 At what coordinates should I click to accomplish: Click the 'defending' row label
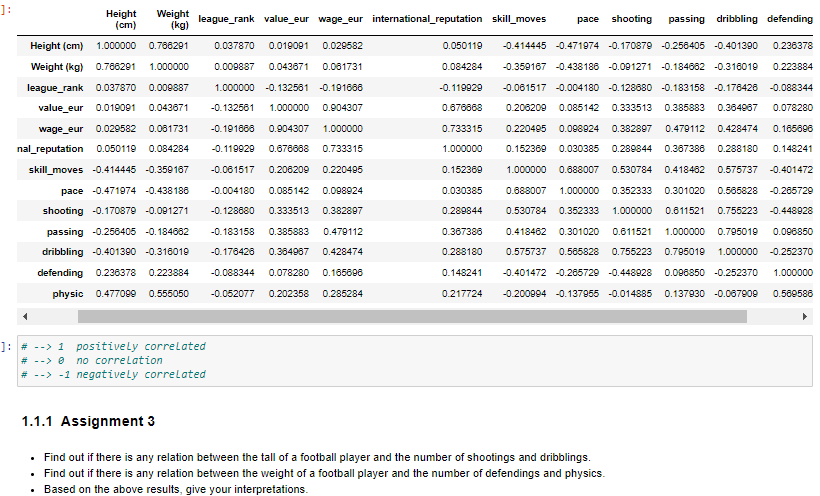[x=60, y=273]
